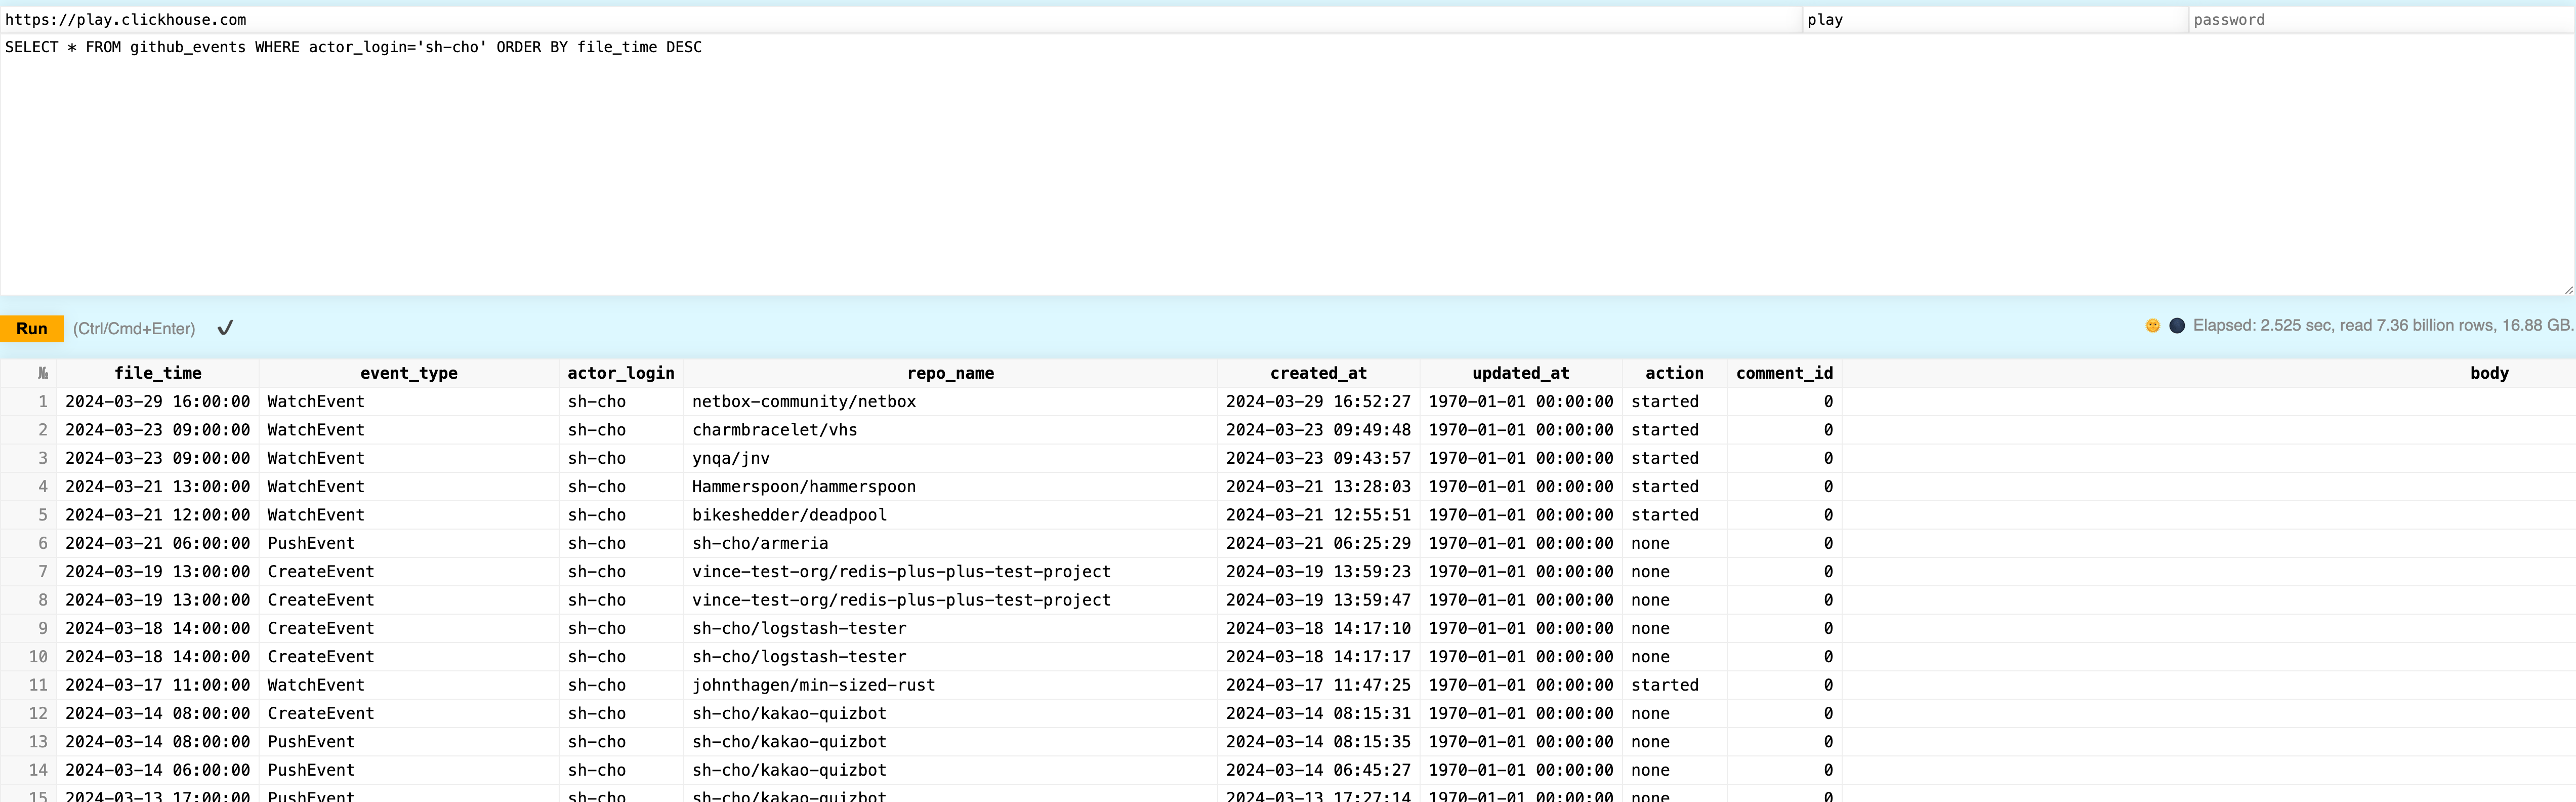
Task: Click into the SQL query editor
Action: click(x=1200, y=160)
